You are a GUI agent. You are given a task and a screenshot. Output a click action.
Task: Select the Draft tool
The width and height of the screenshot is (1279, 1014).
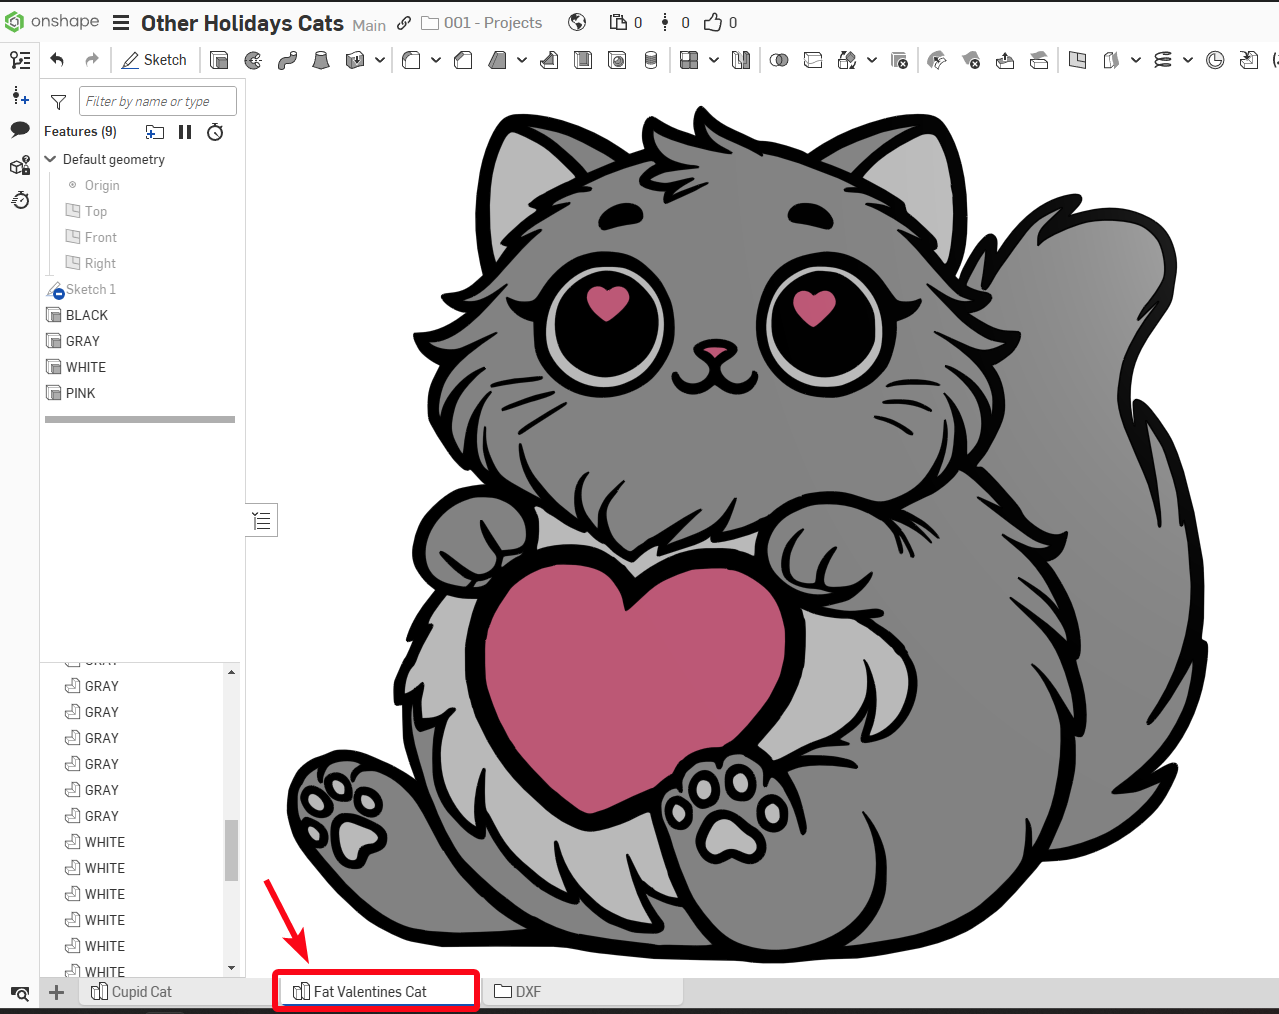497,60
